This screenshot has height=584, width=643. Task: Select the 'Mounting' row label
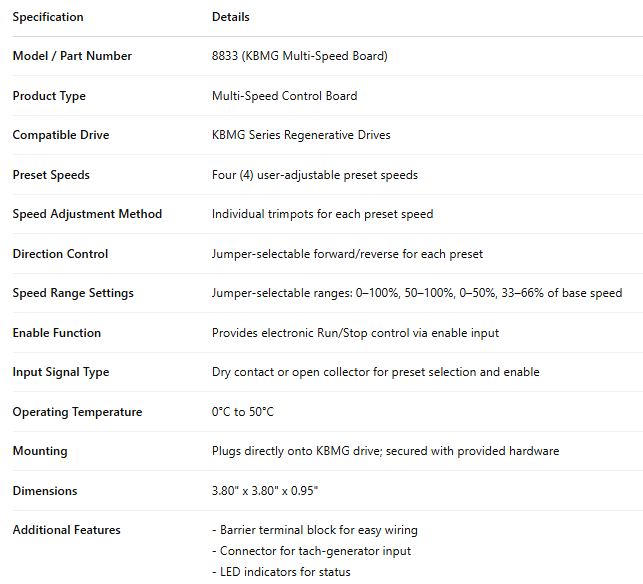(40, 451)
